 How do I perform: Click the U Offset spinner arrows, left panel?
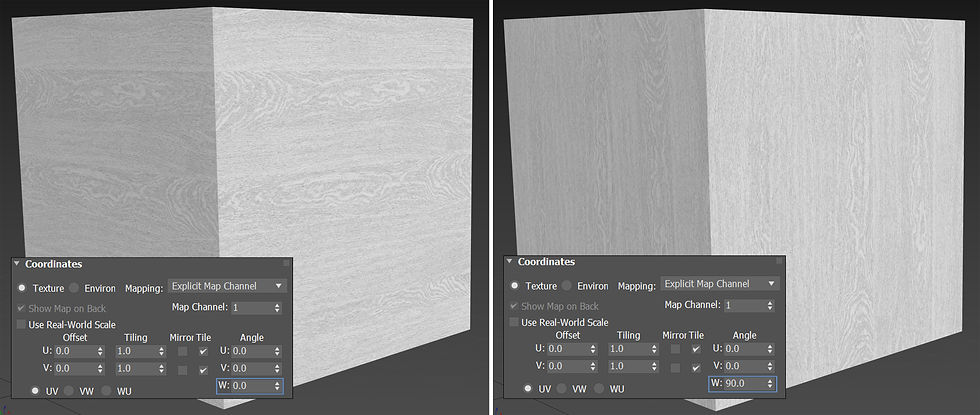[100, 351]
